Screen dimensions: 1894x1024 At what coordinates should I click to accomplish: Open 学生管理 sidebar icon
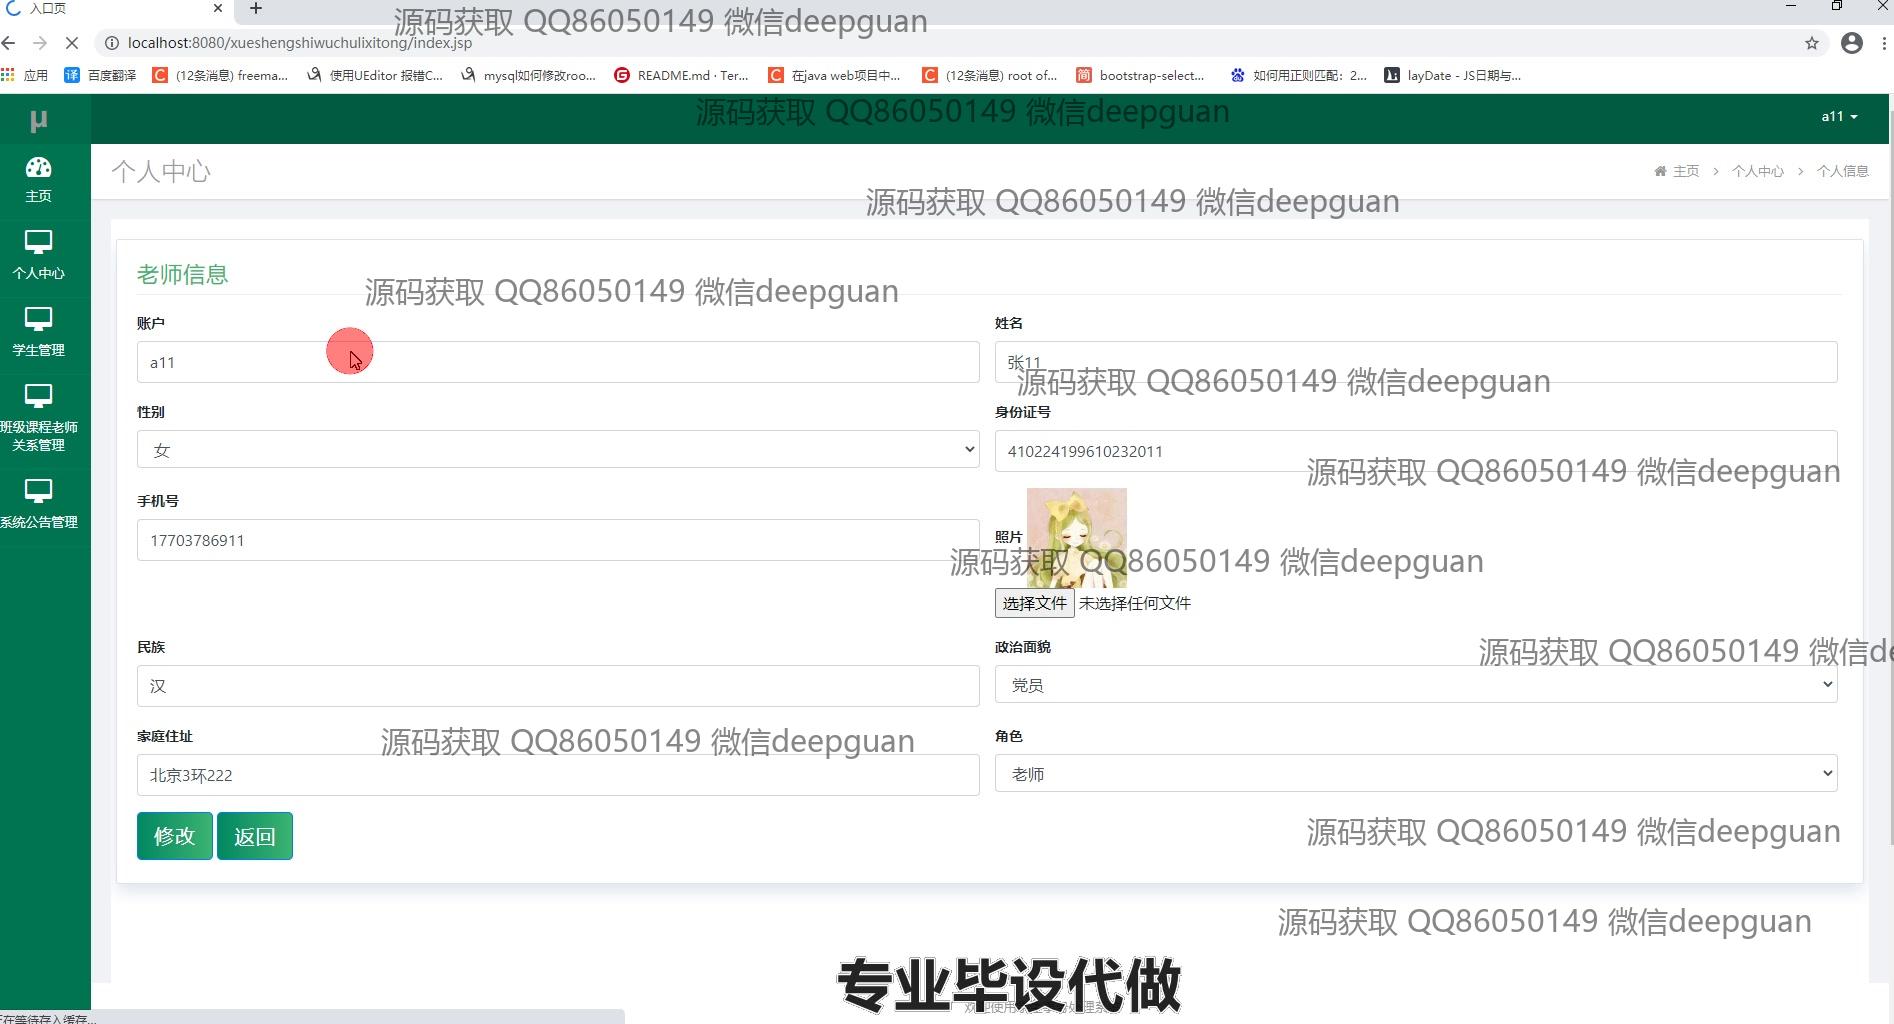[38, 320]
